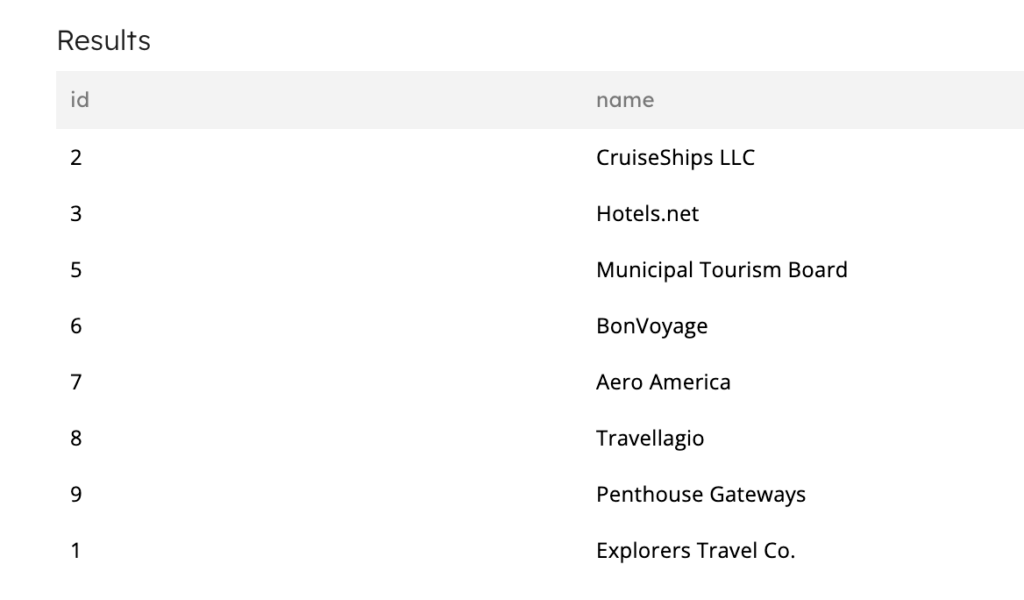This screenshot has width=1024, height=600.
Task: Click the Results heading
Action: pos(104,40)
